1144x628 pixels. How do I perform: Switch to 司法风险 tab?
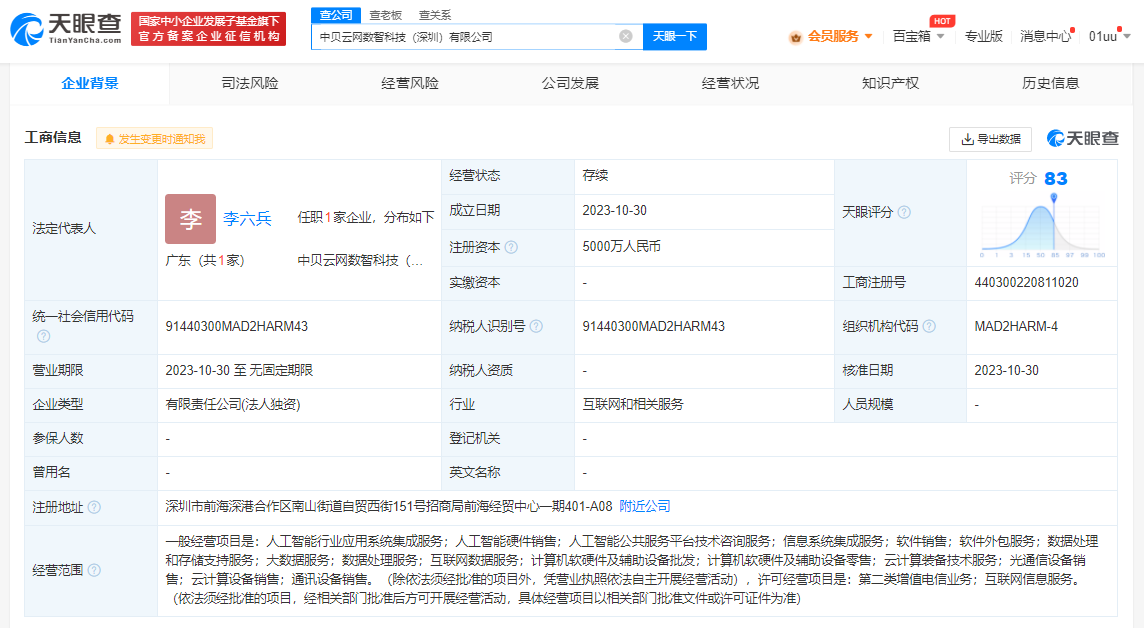[x=250, y=83]
